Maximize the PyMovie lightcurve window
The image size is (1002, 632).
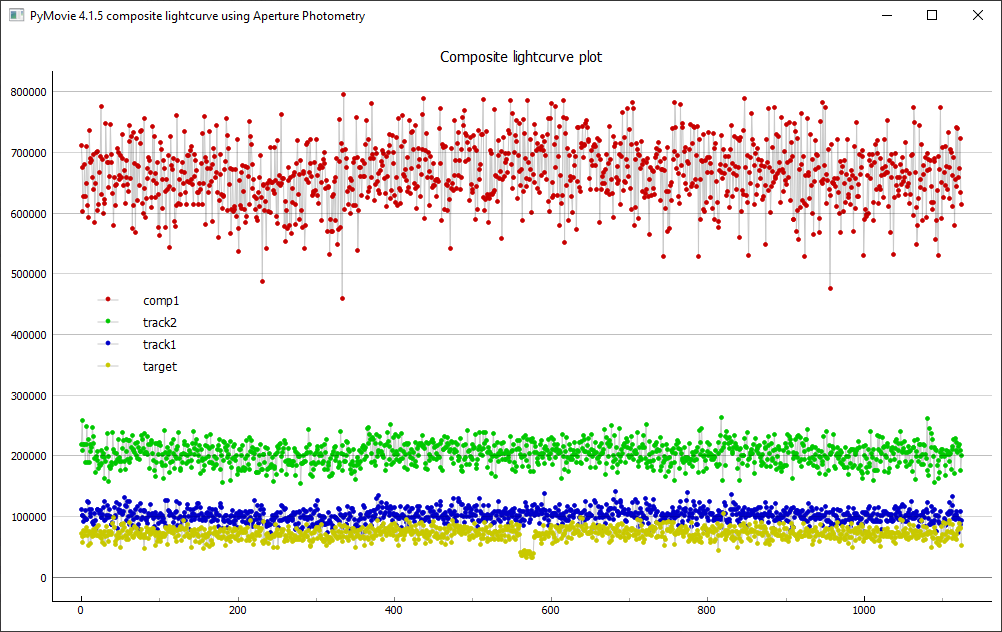click(932, 16)
